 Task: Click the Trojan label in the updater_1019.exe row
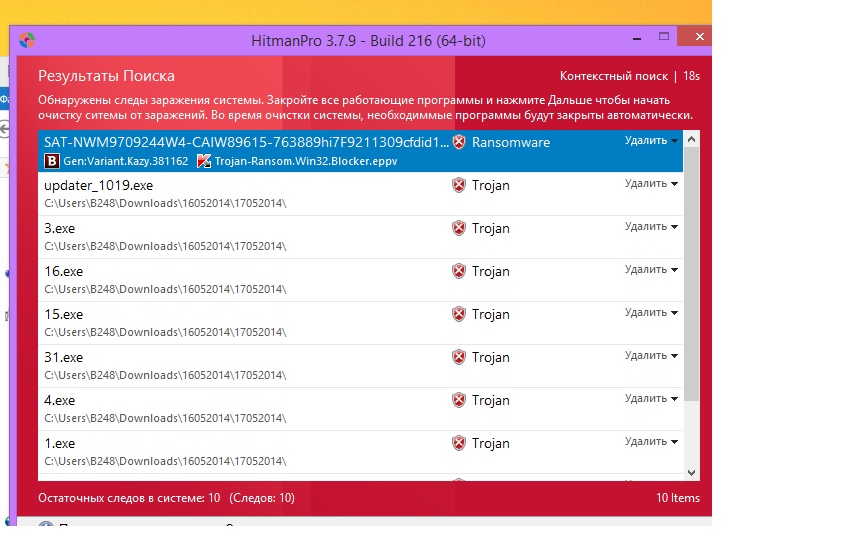[x=490, y=186]
